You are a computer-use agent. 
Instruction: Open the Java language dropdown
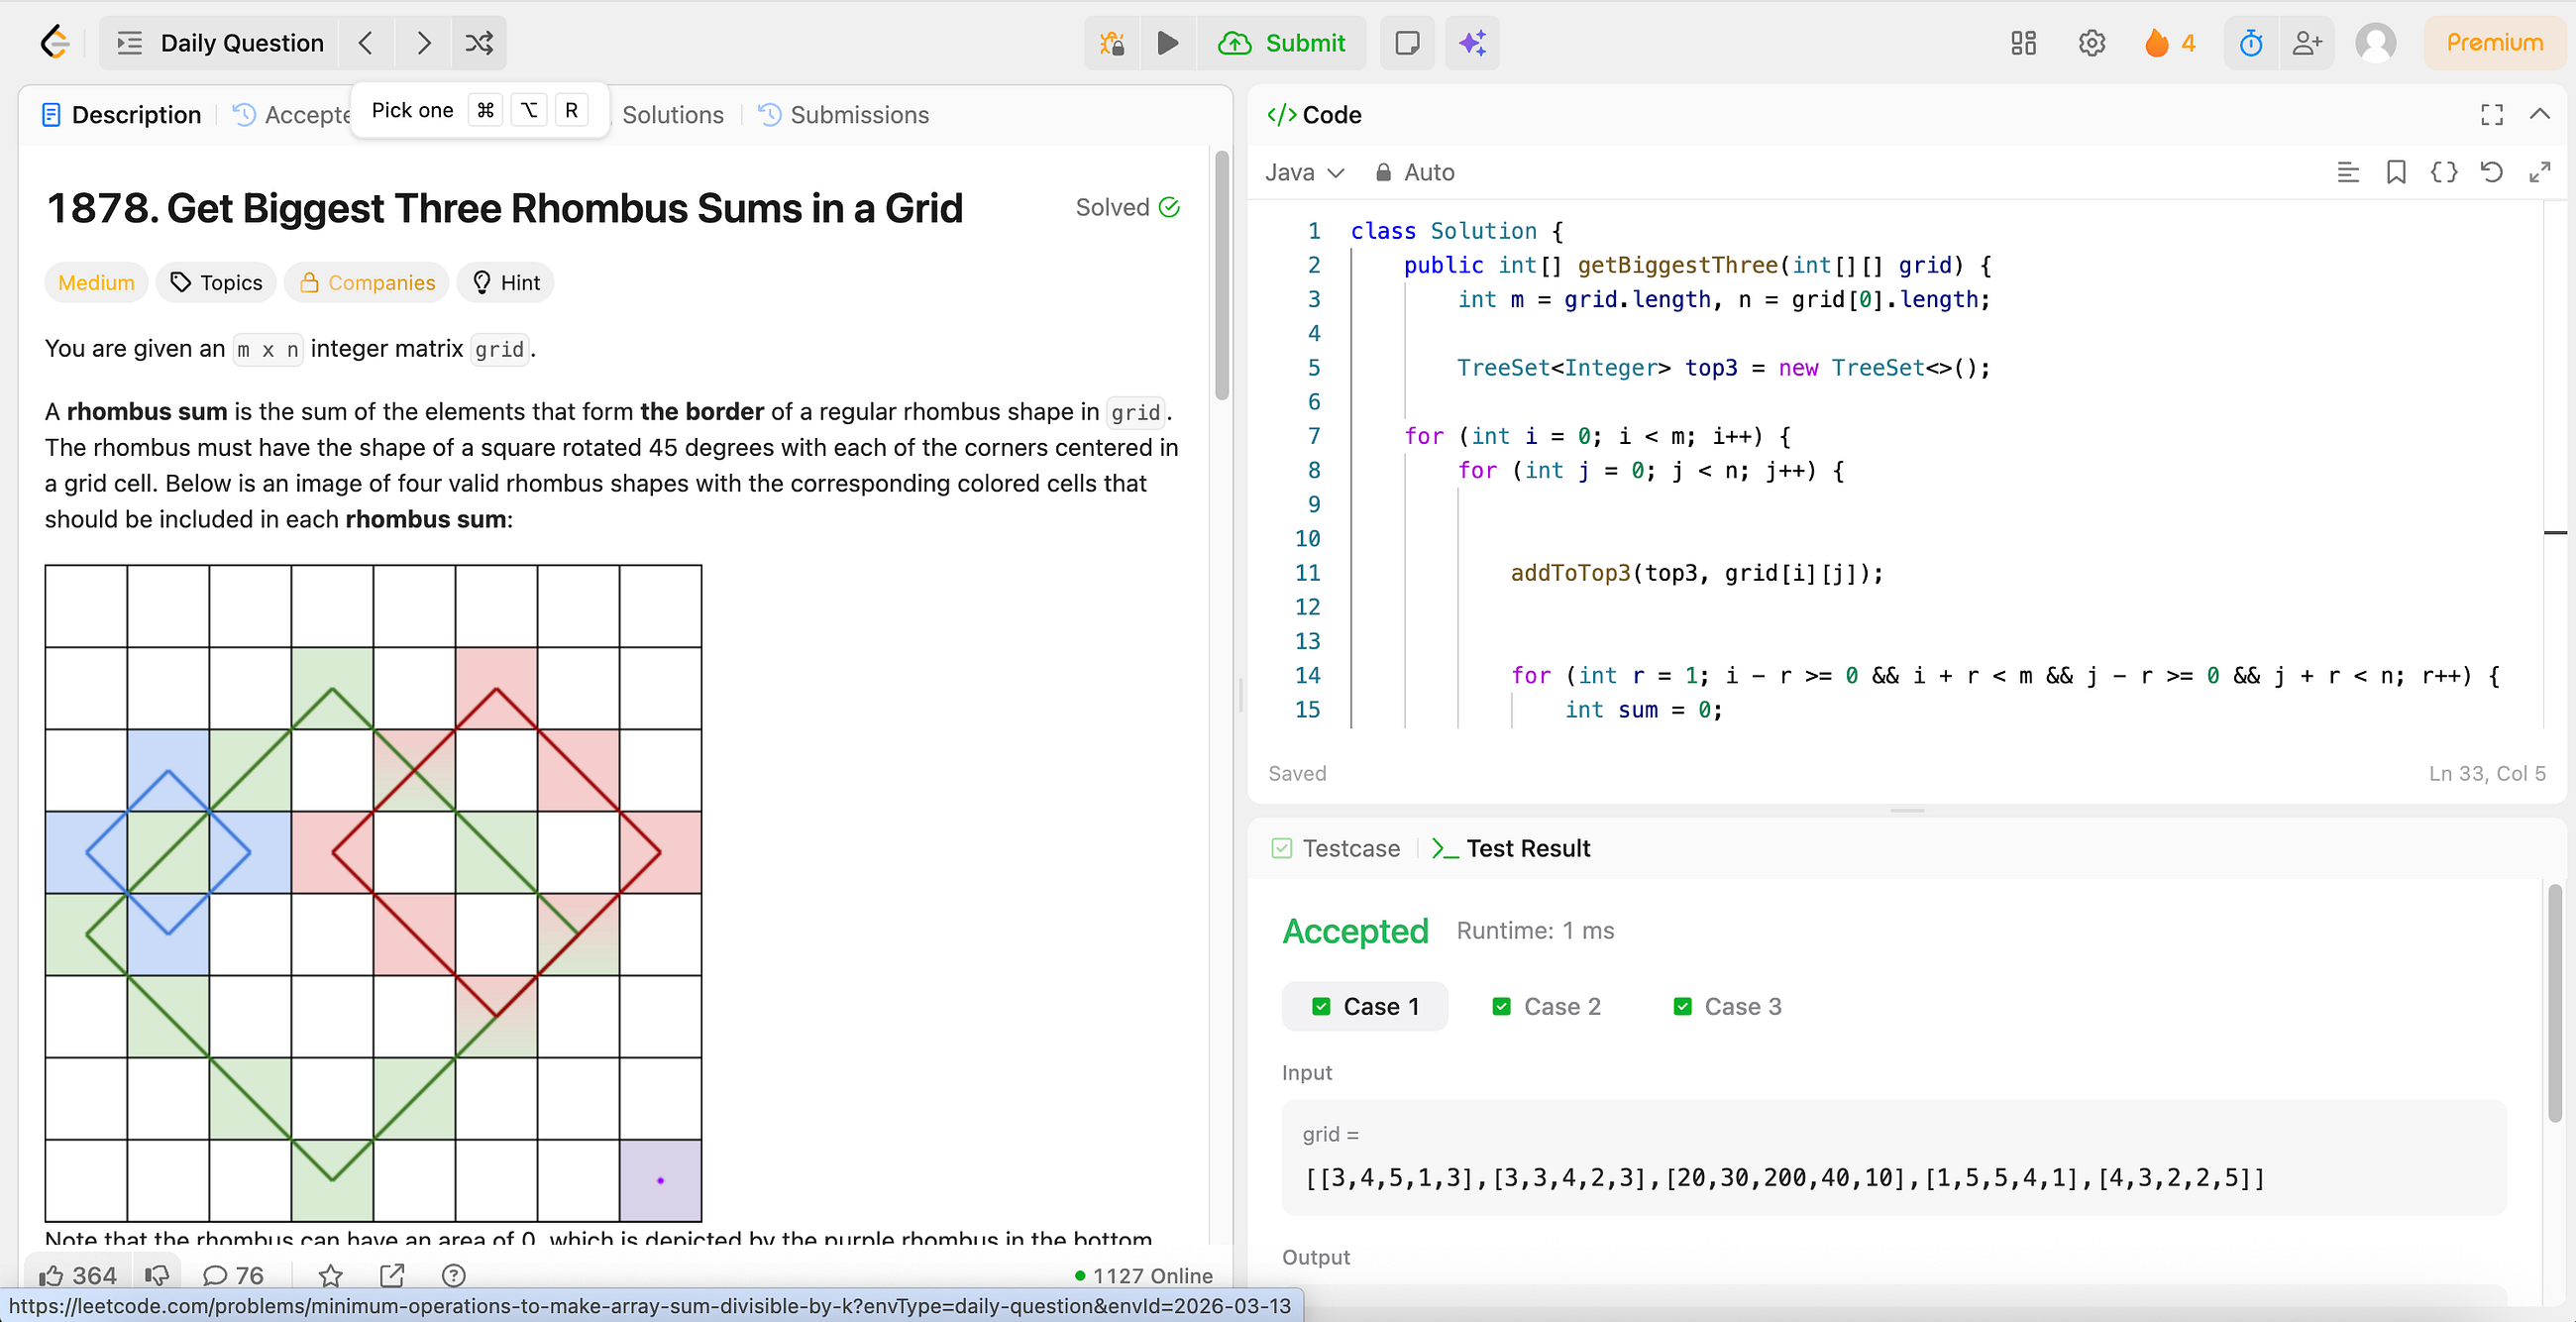[x=1304, y=172]
